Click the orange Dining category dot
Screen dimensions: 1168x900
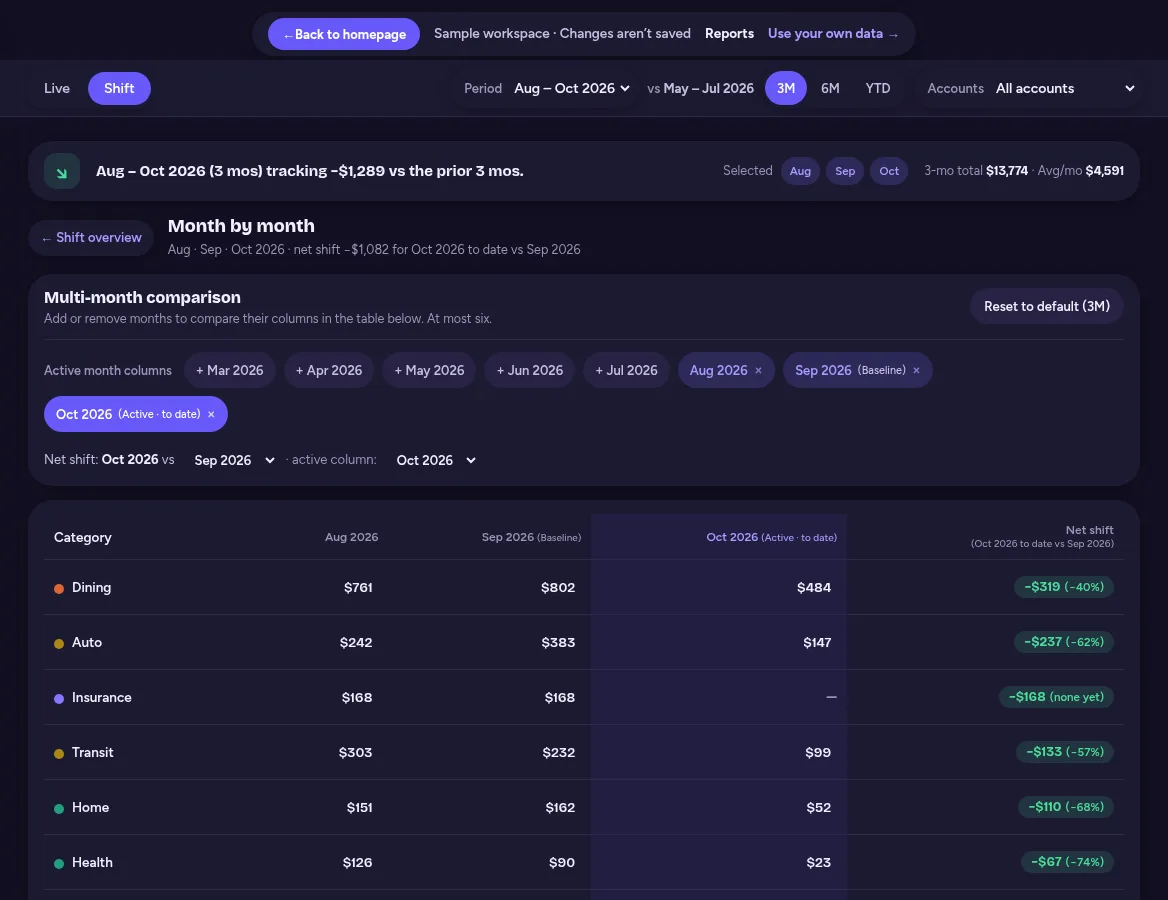coord(59,589)
